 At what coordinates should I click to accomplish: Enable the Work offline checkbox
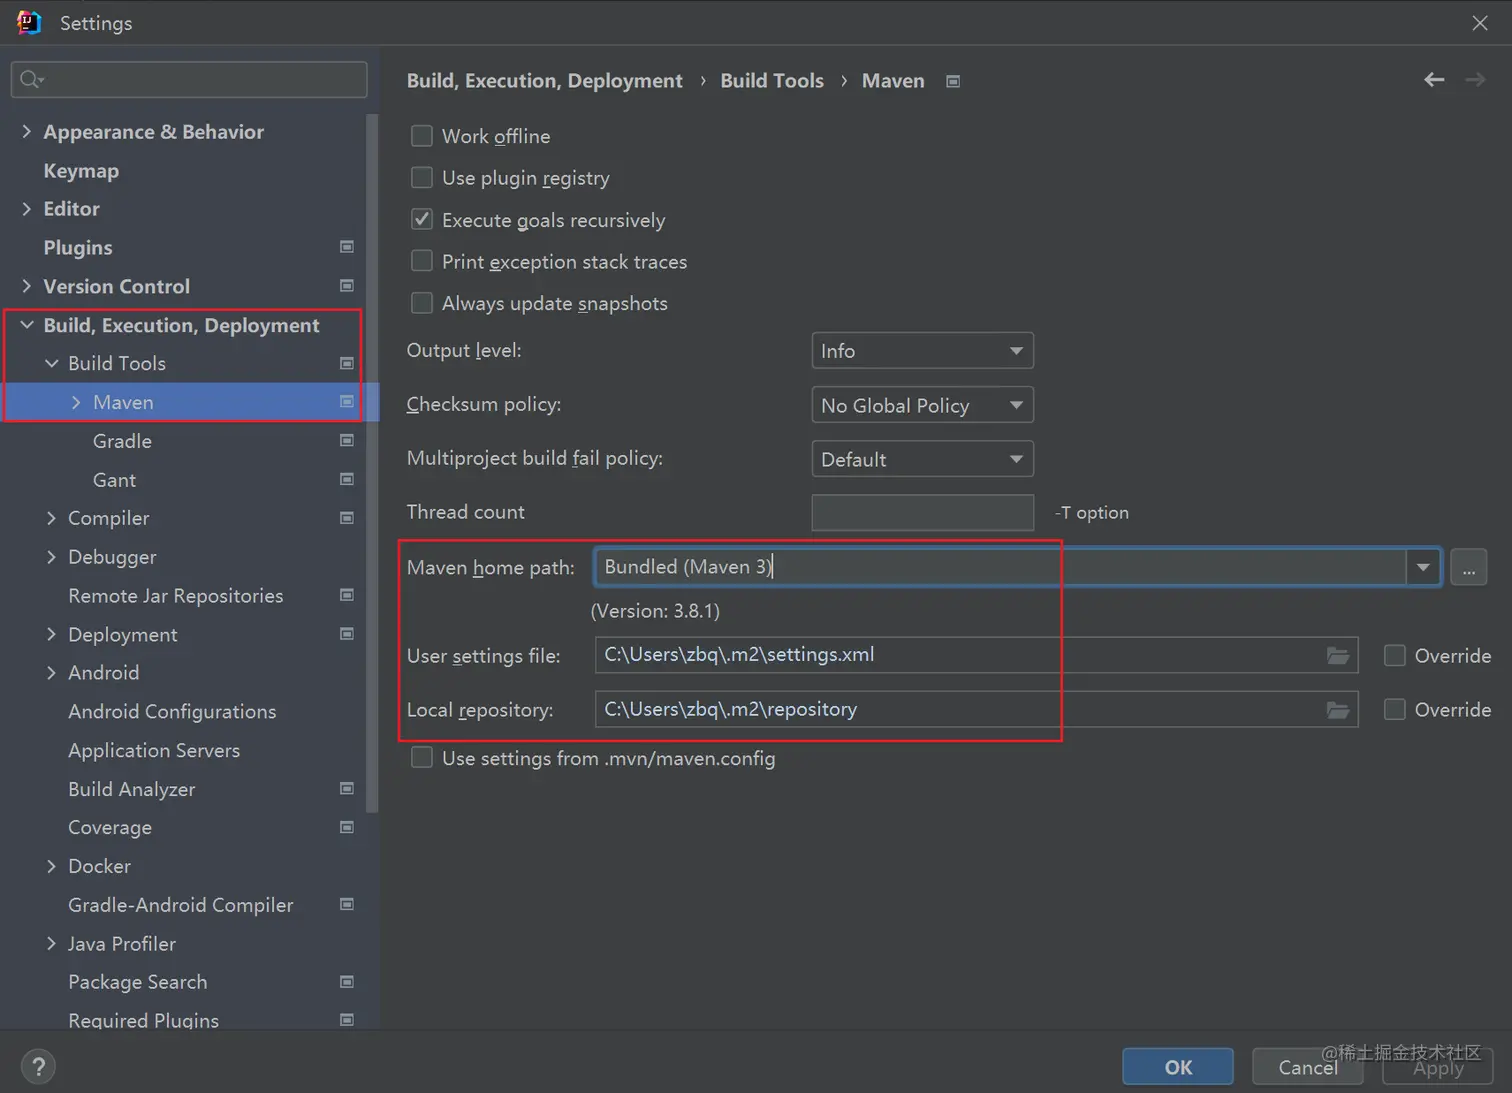coord(422,136)
